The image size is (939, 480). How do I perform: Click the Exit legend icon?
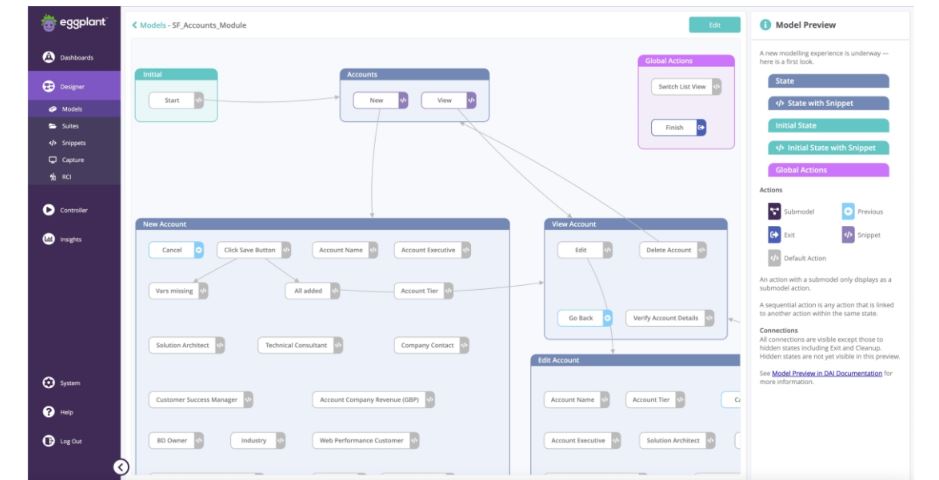pos(774,235)
